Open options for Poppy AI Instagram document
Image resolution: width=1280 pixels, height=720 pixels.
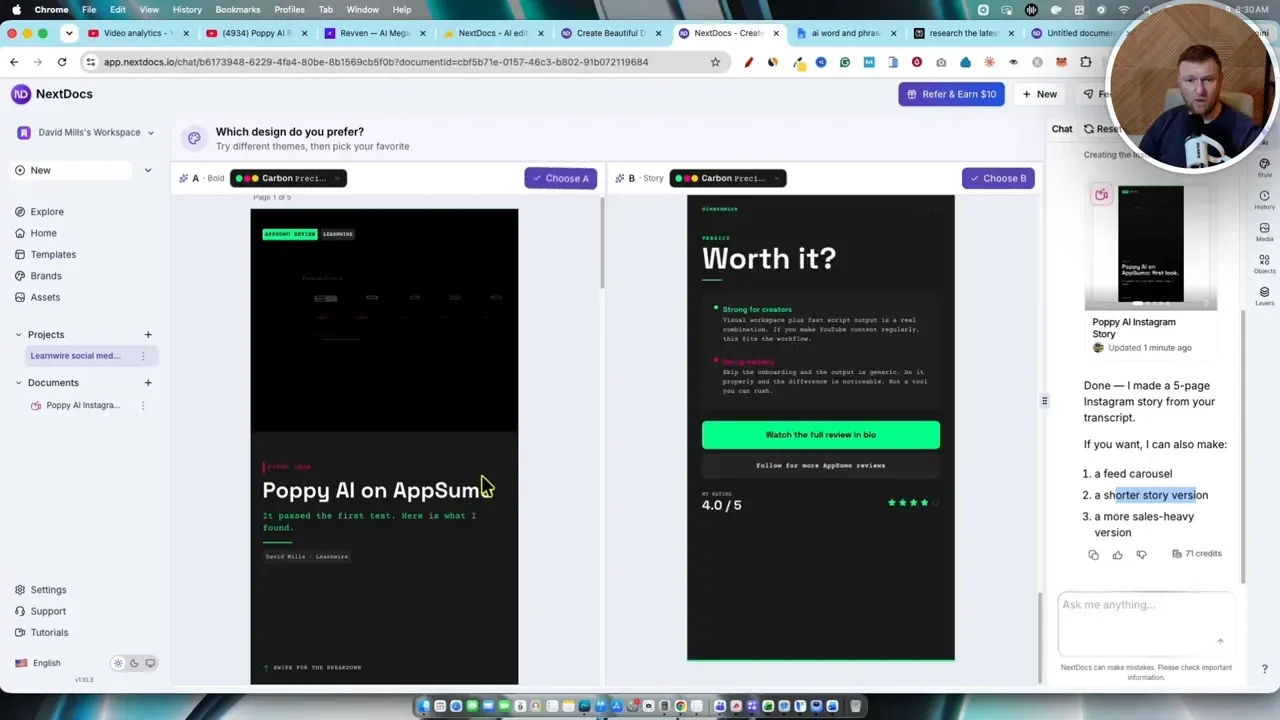click(143, 405)
